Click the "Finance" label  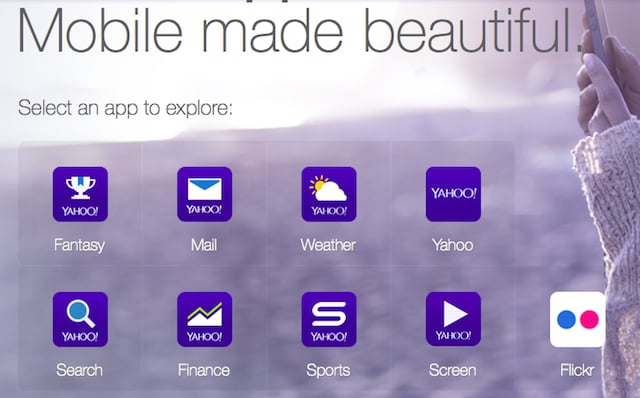coord(204,370)
